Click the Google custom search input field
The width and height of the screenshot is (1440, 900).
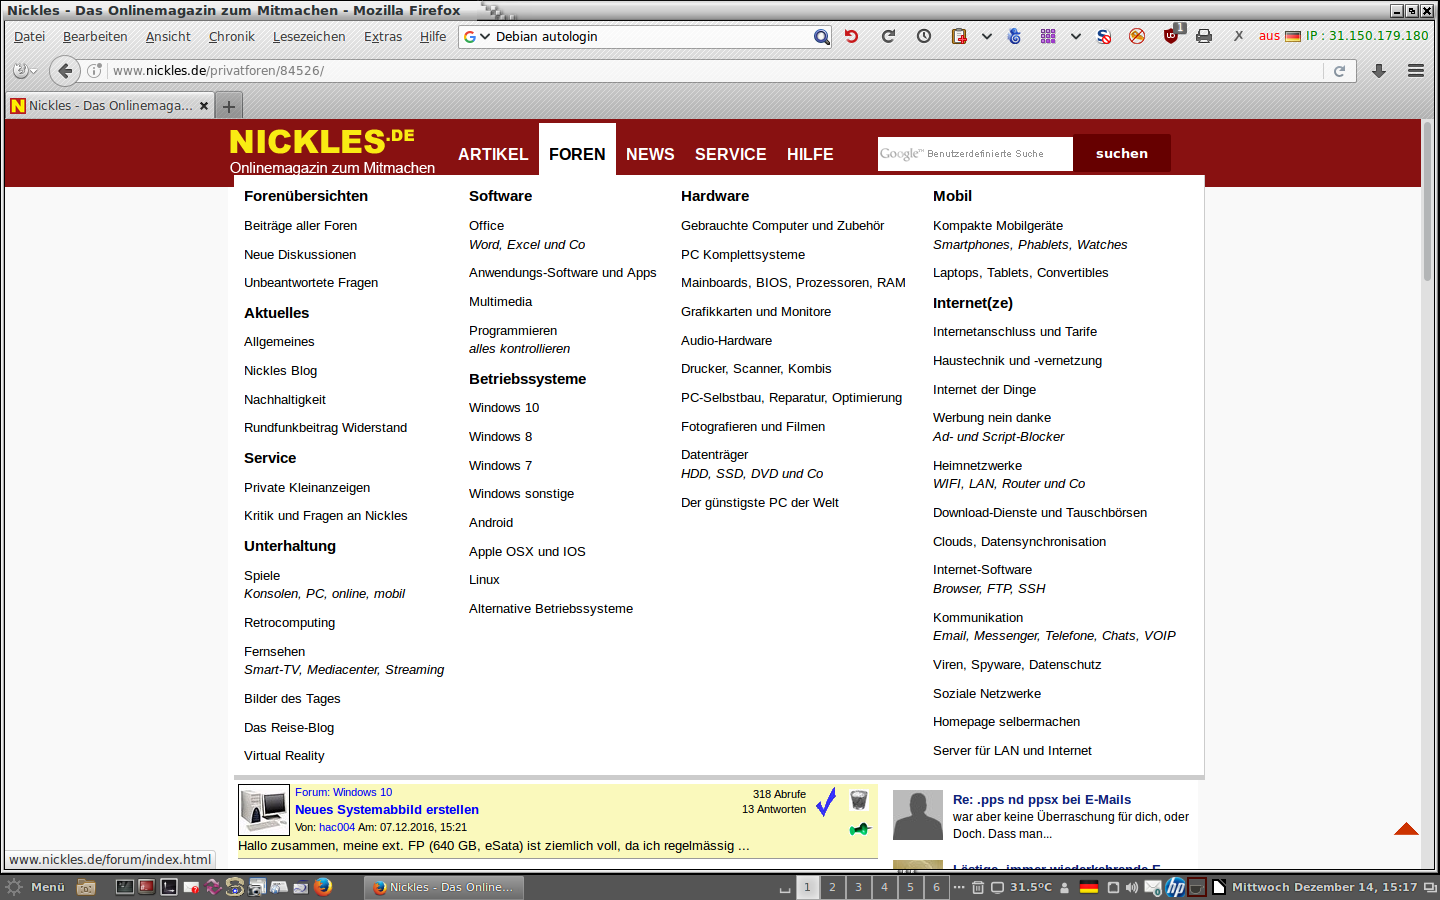click(x=975, y=154)
